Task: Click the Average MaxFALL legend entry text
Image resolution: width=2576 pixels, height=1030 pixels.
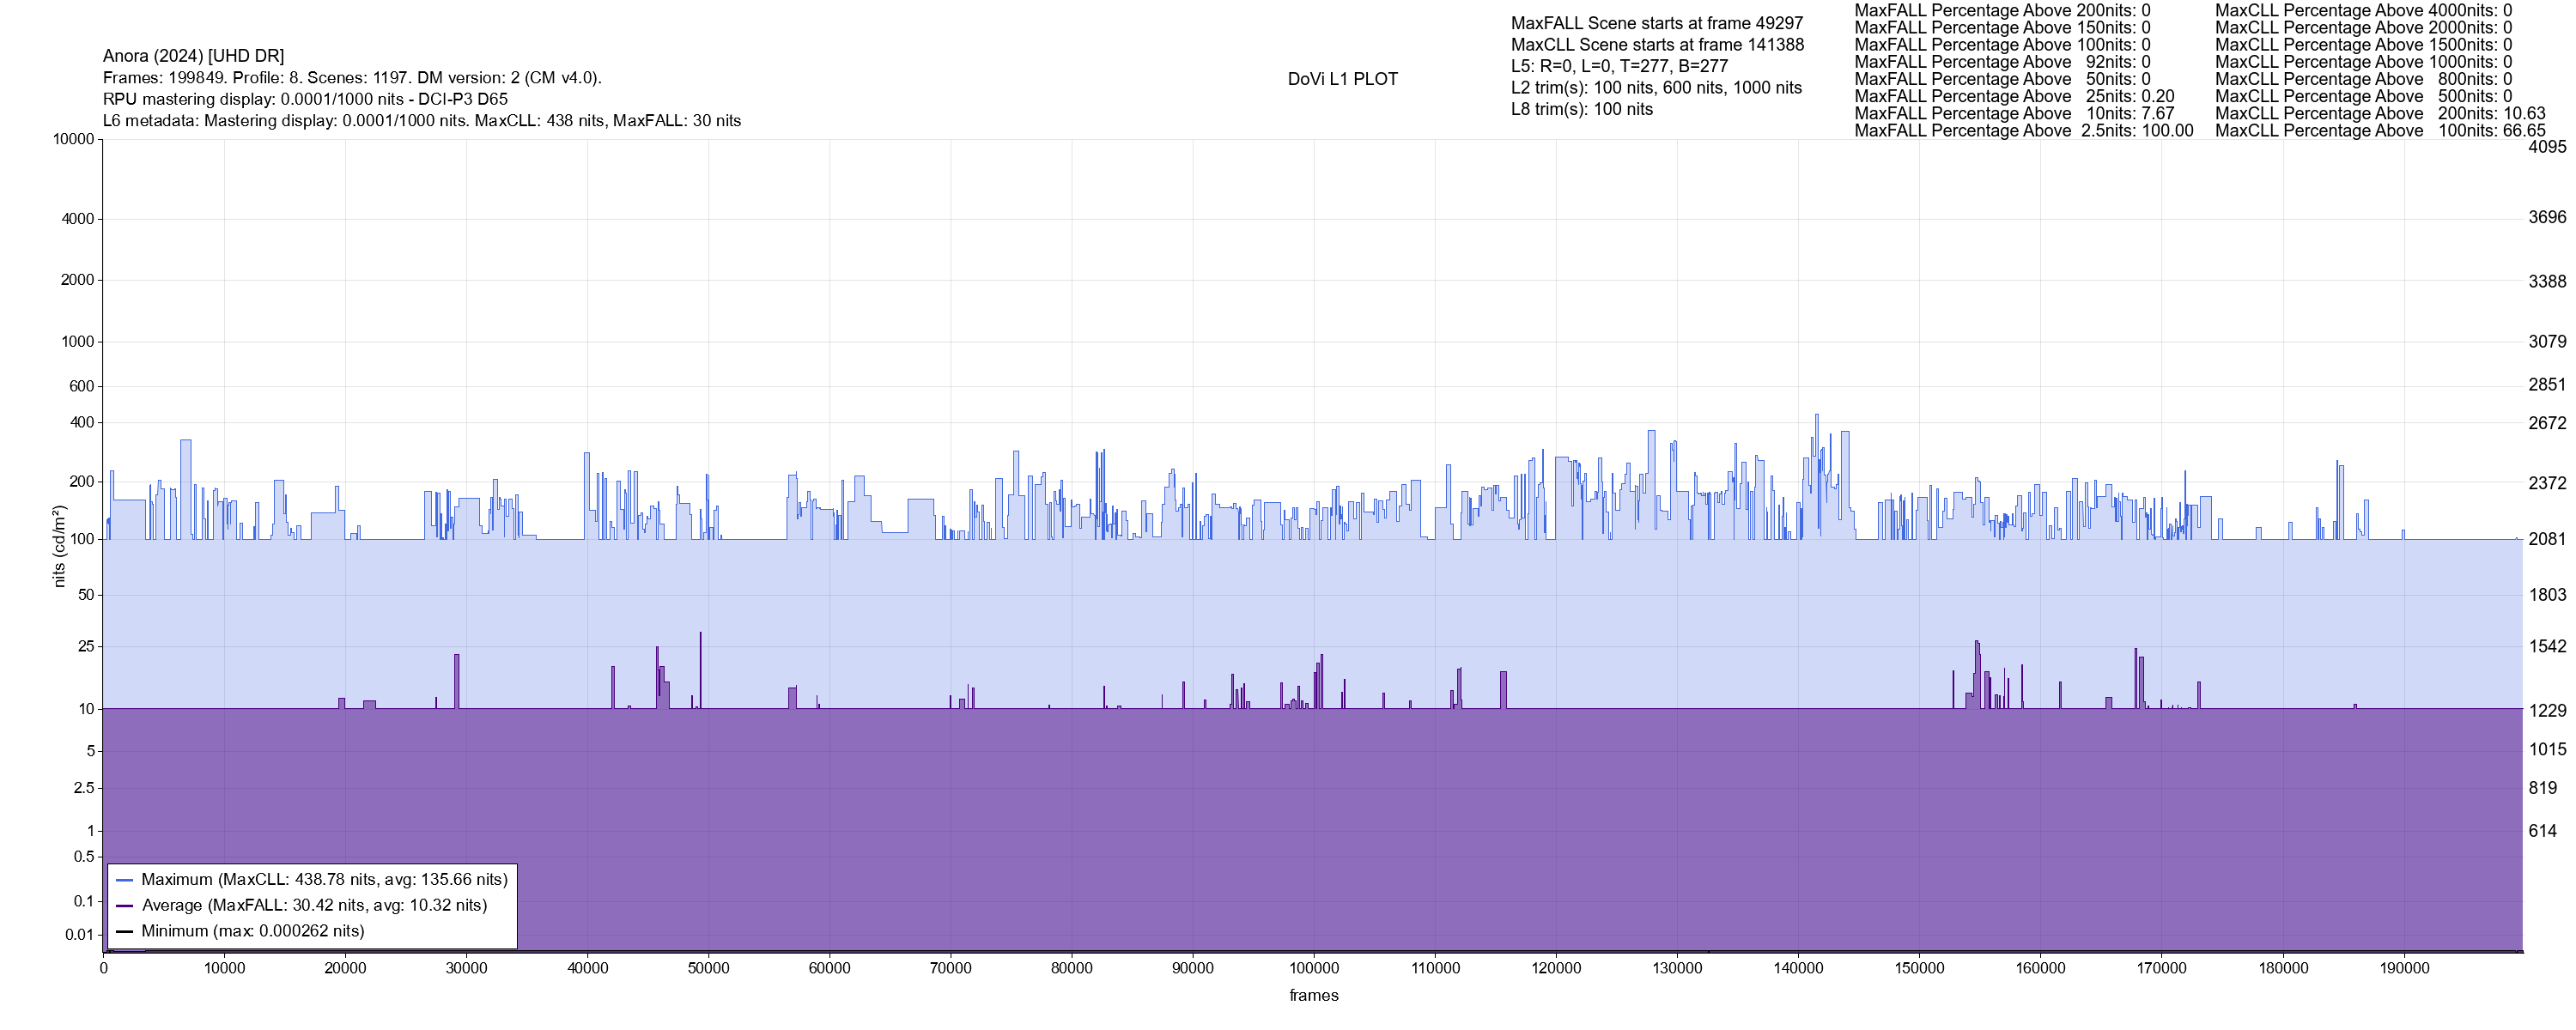Action: click(314, 906)
